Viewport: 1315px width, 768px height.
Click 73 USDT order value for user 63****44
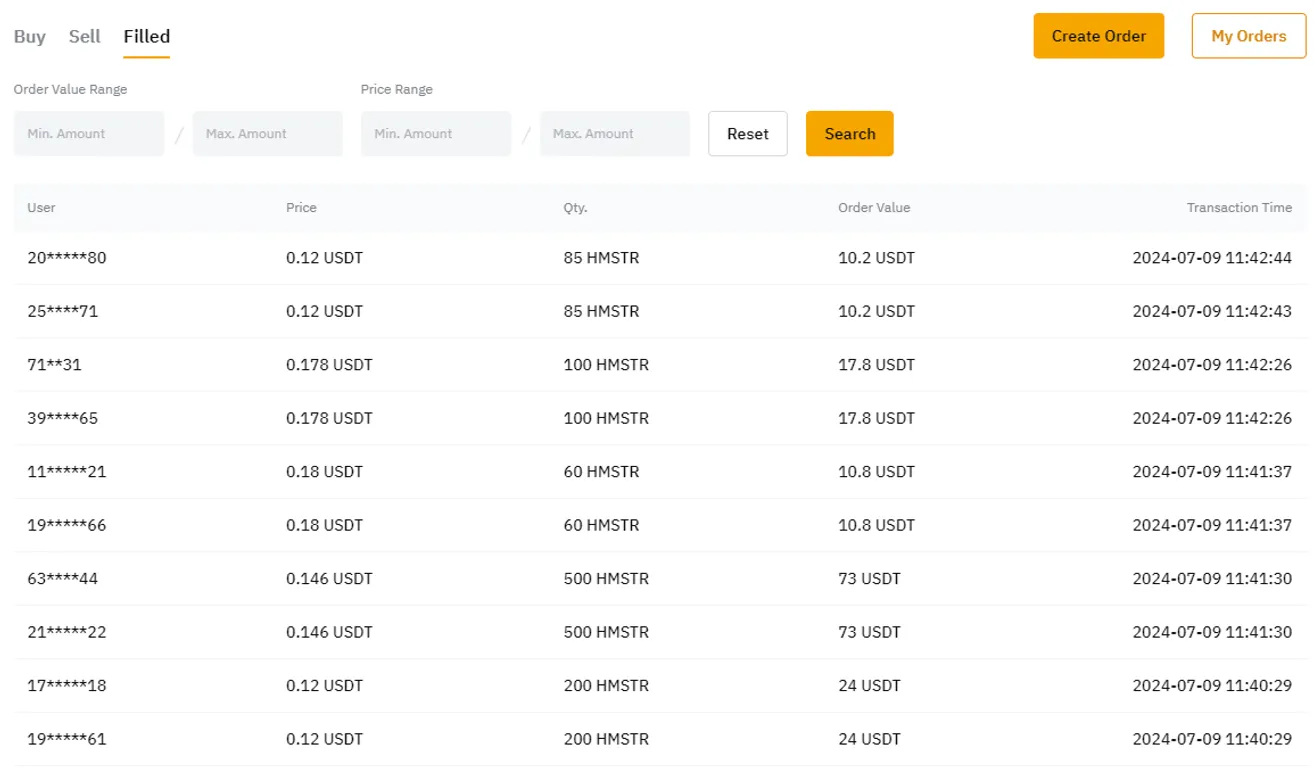click(869, 579)
